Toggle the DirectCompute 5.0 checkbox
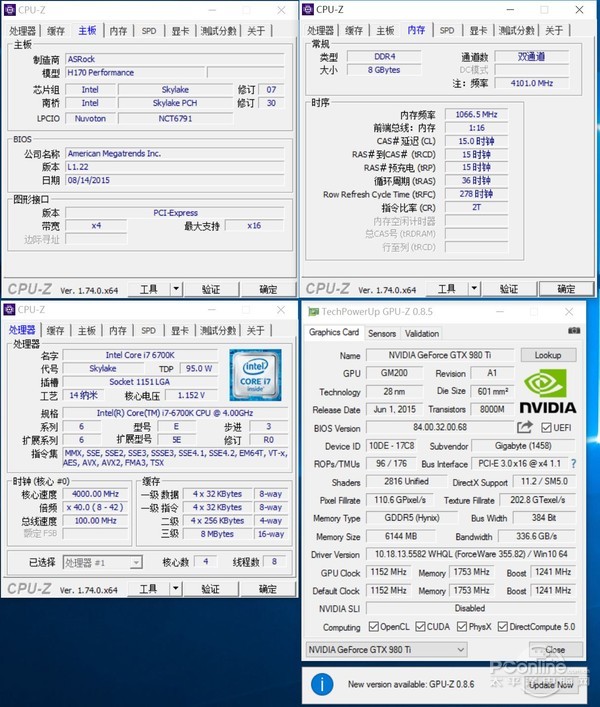 pos(503,627)
